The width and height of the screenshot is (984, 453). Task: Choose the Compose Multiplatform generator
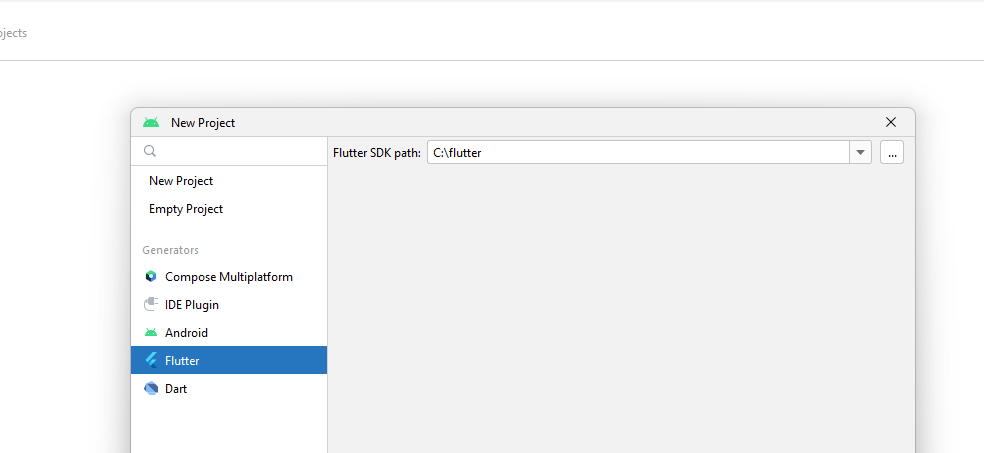(x=229, y=277)
